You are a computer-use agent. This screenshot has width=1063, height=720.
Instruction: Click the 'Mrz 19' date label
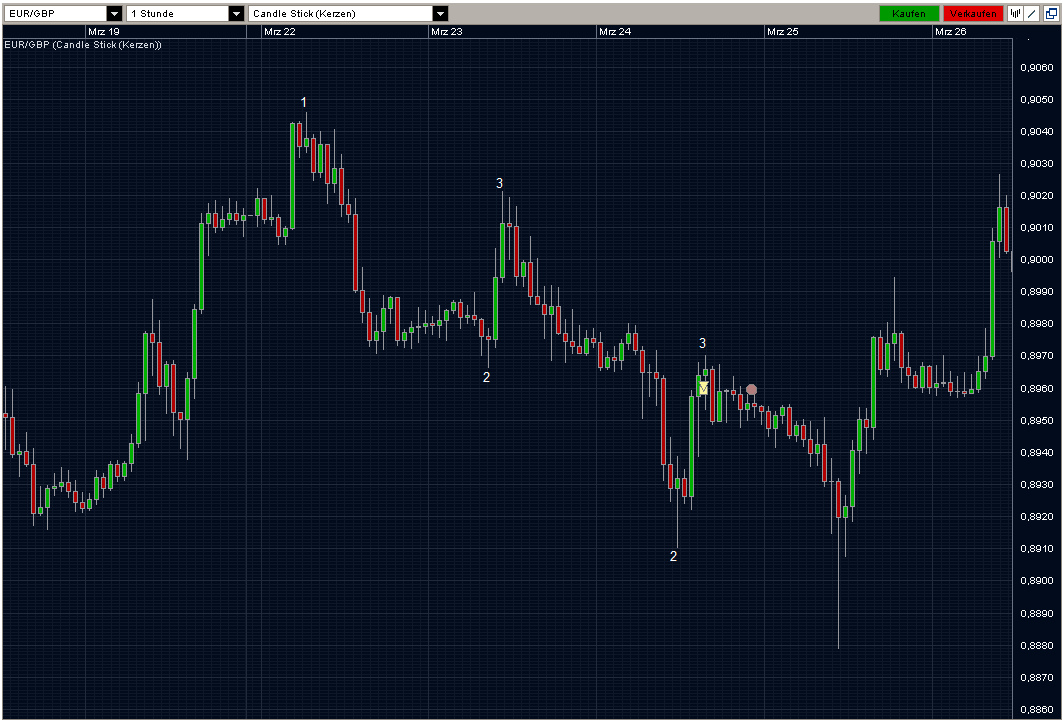point(104,32)
